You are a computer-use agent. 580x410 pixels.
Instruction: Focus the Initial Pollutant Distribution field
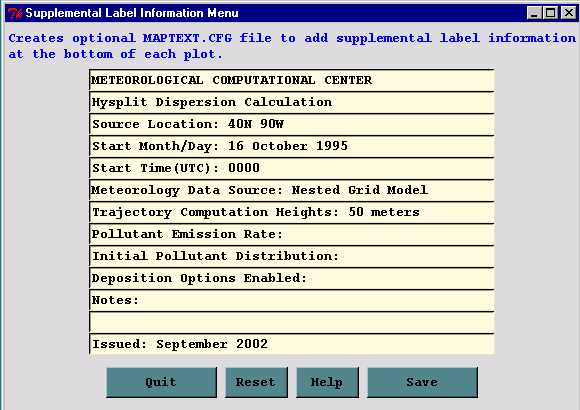click(x=291, y=256)
